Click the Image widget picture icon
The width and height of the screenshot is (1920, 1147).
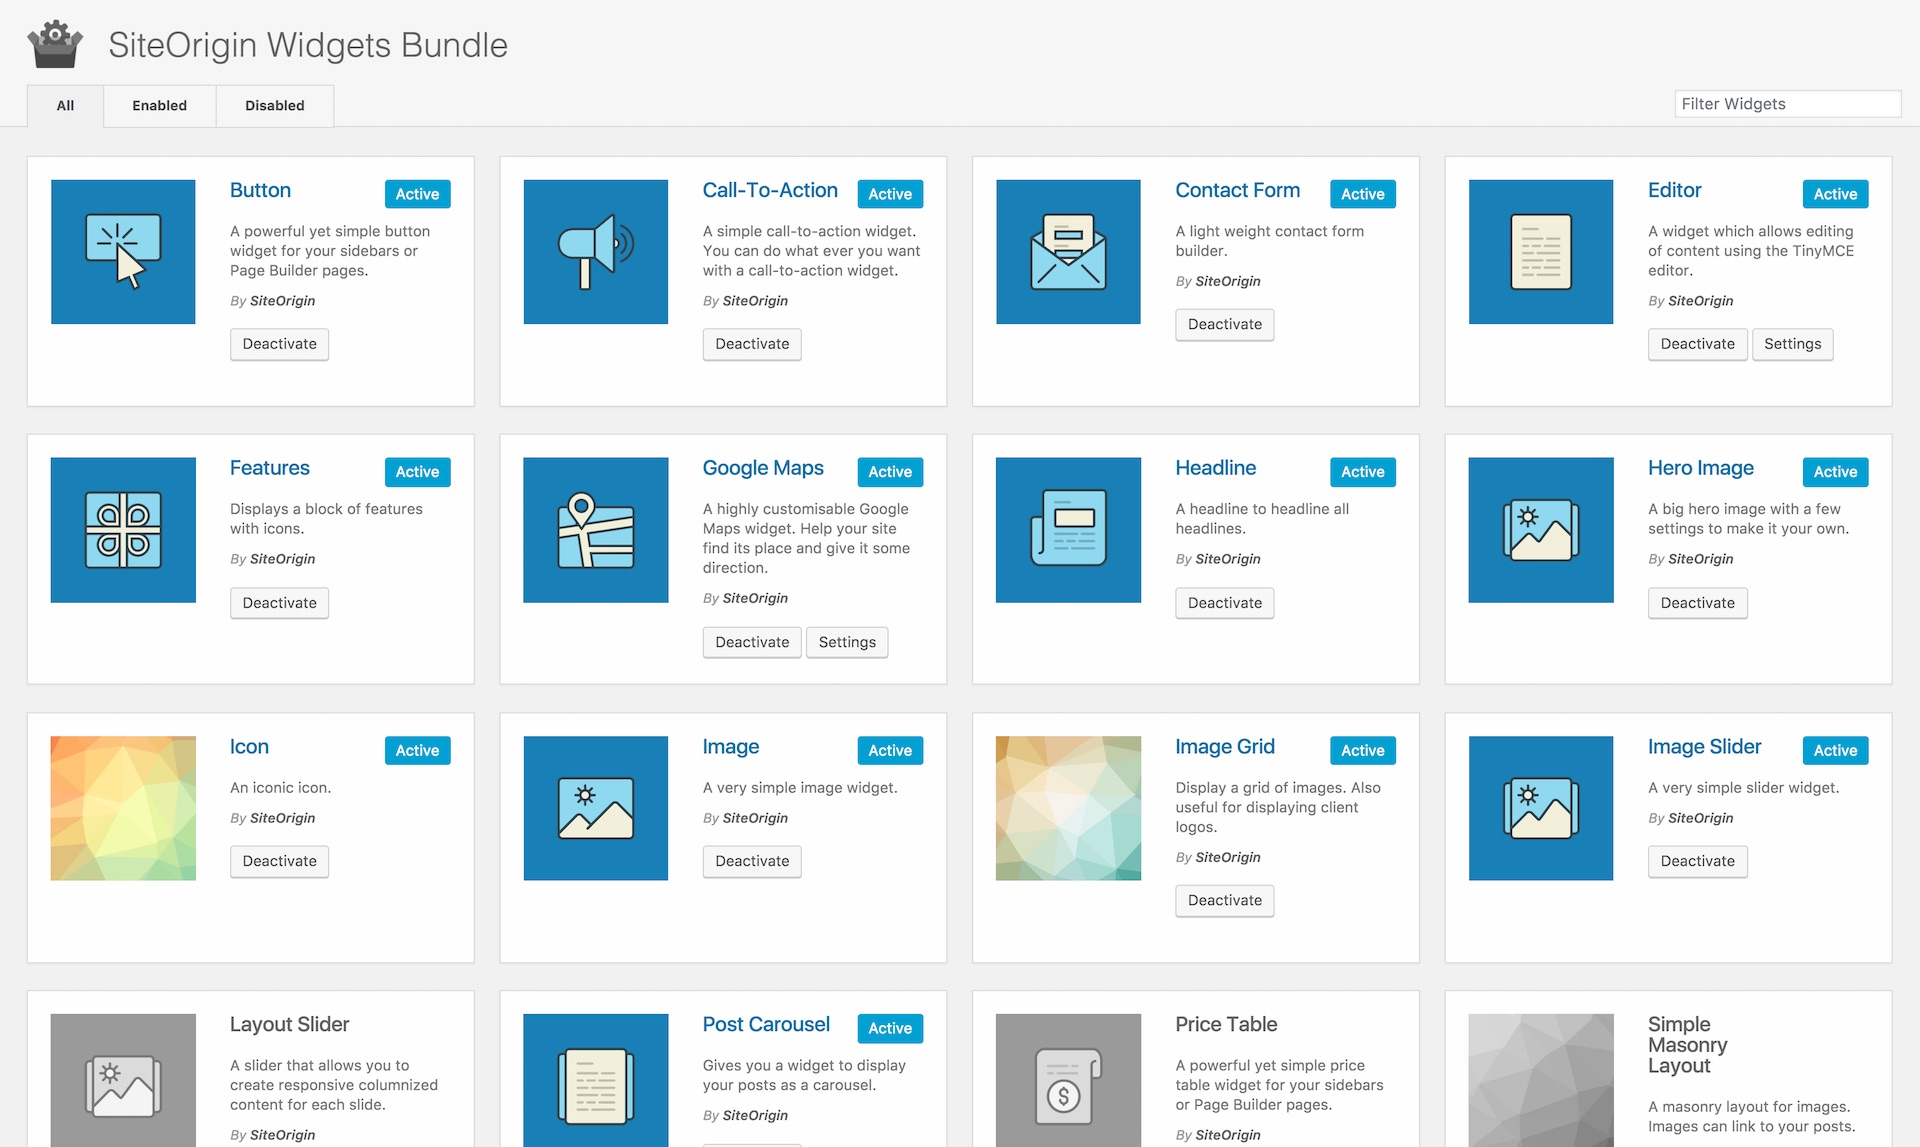pyautogui.click(x=596, y=808)
